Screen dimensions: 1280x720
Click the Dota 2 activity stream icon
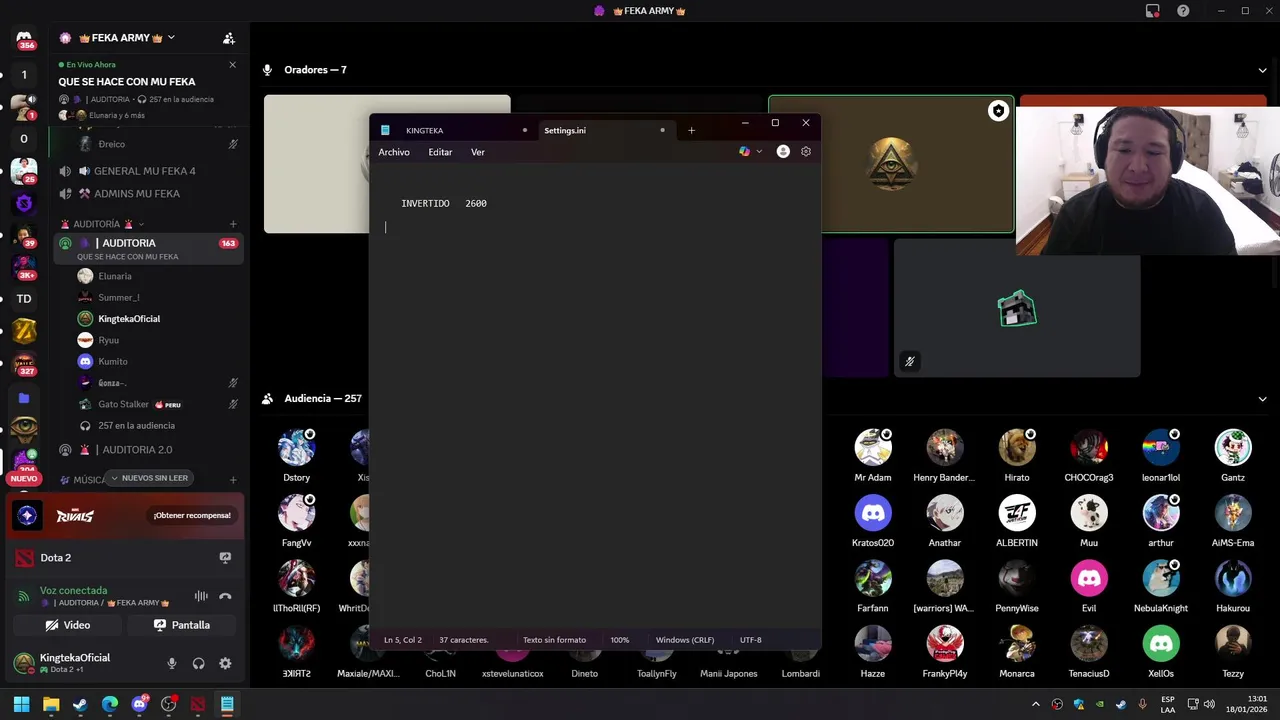tap(225, 558)
